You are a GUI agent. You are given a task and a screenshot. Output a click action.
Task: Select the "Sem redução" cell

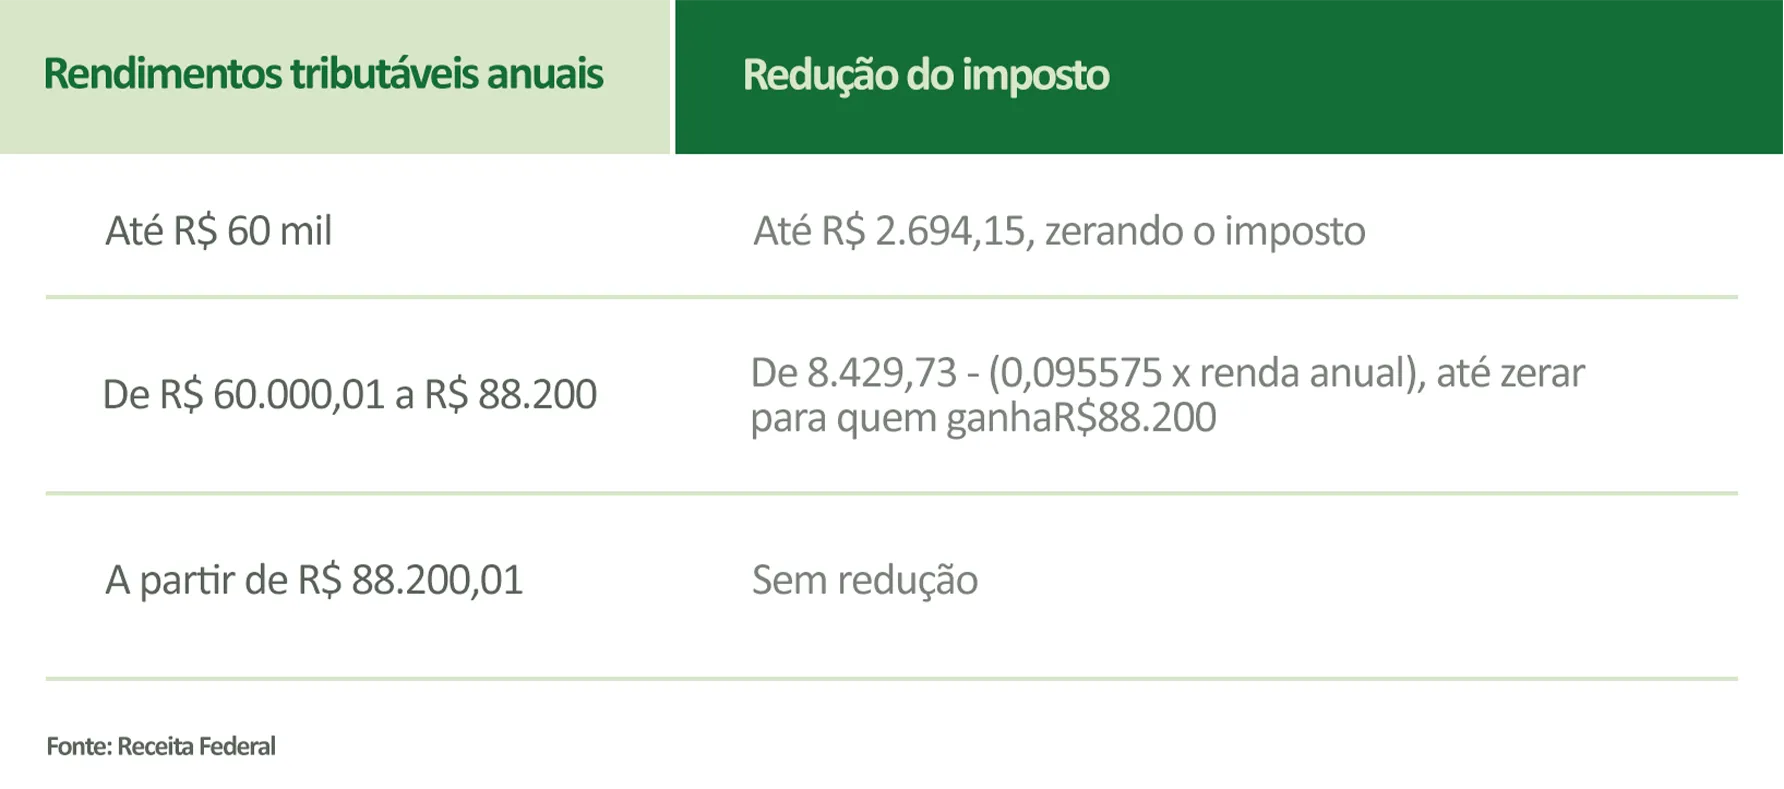point(864,580)
